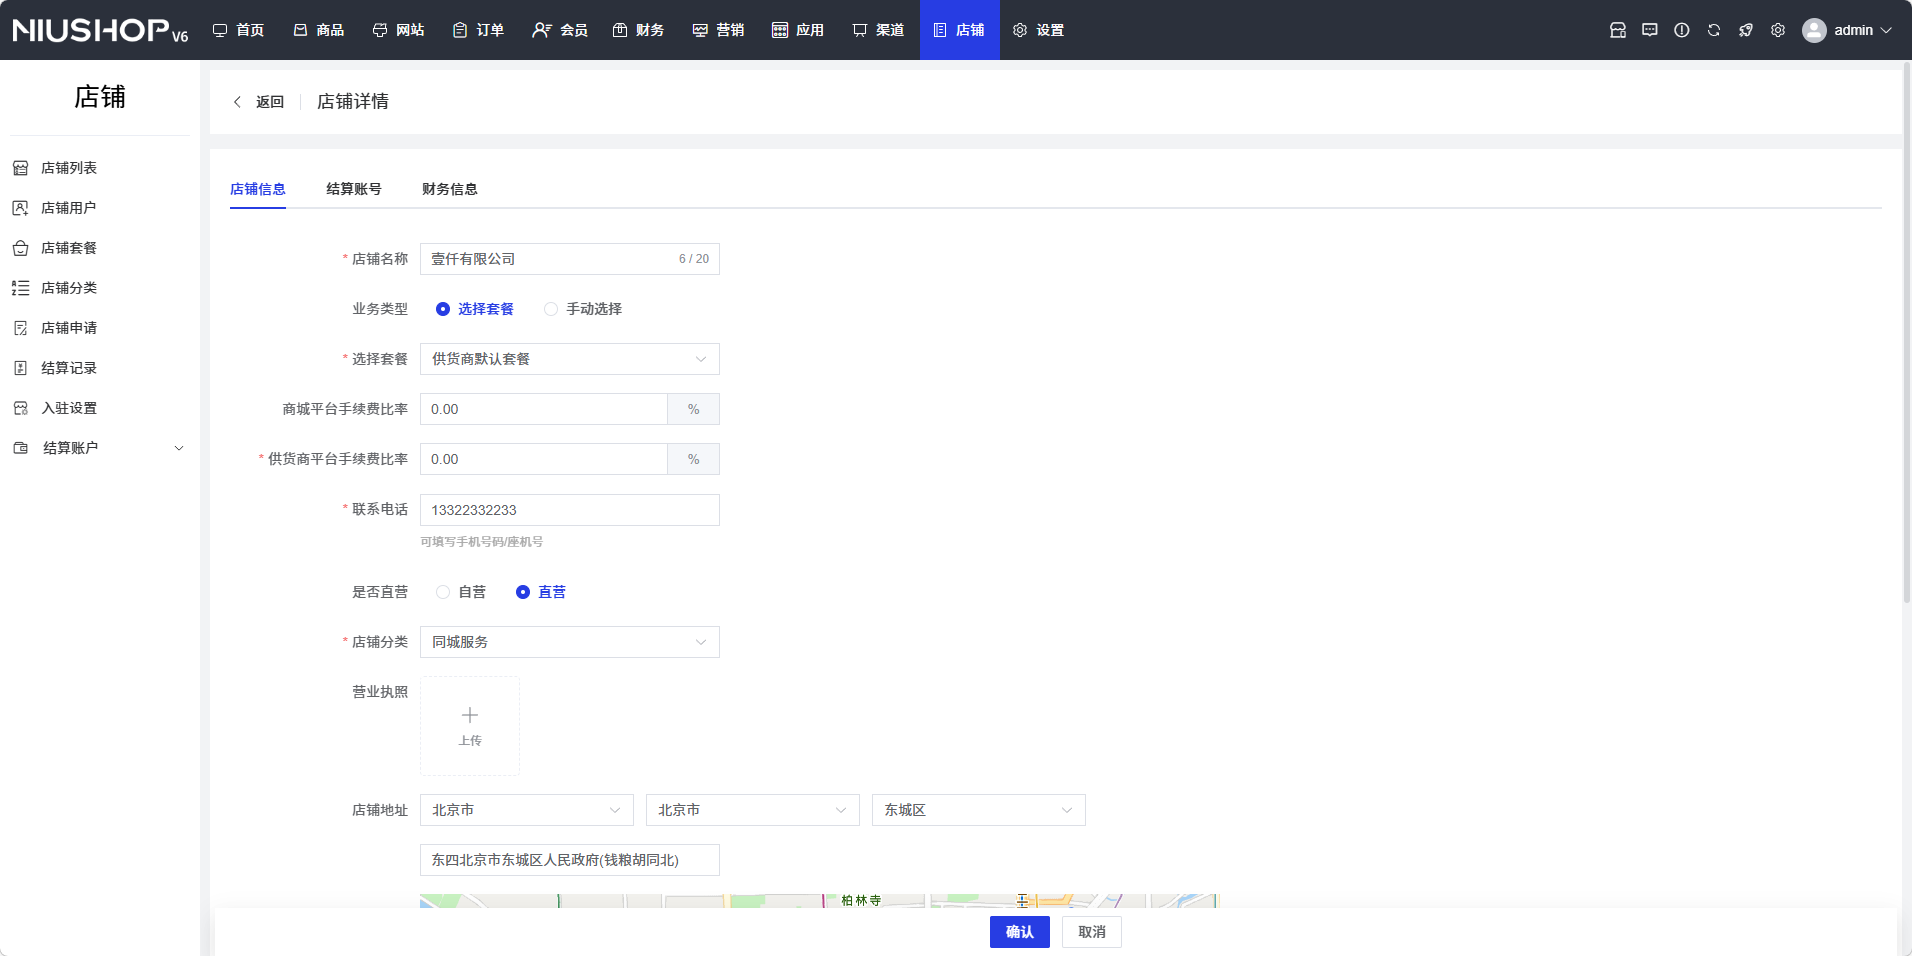The width and height of the screenshot is (1912, 956).
Task: Open the 订单 top menu
Action: [x=478, y=30]
